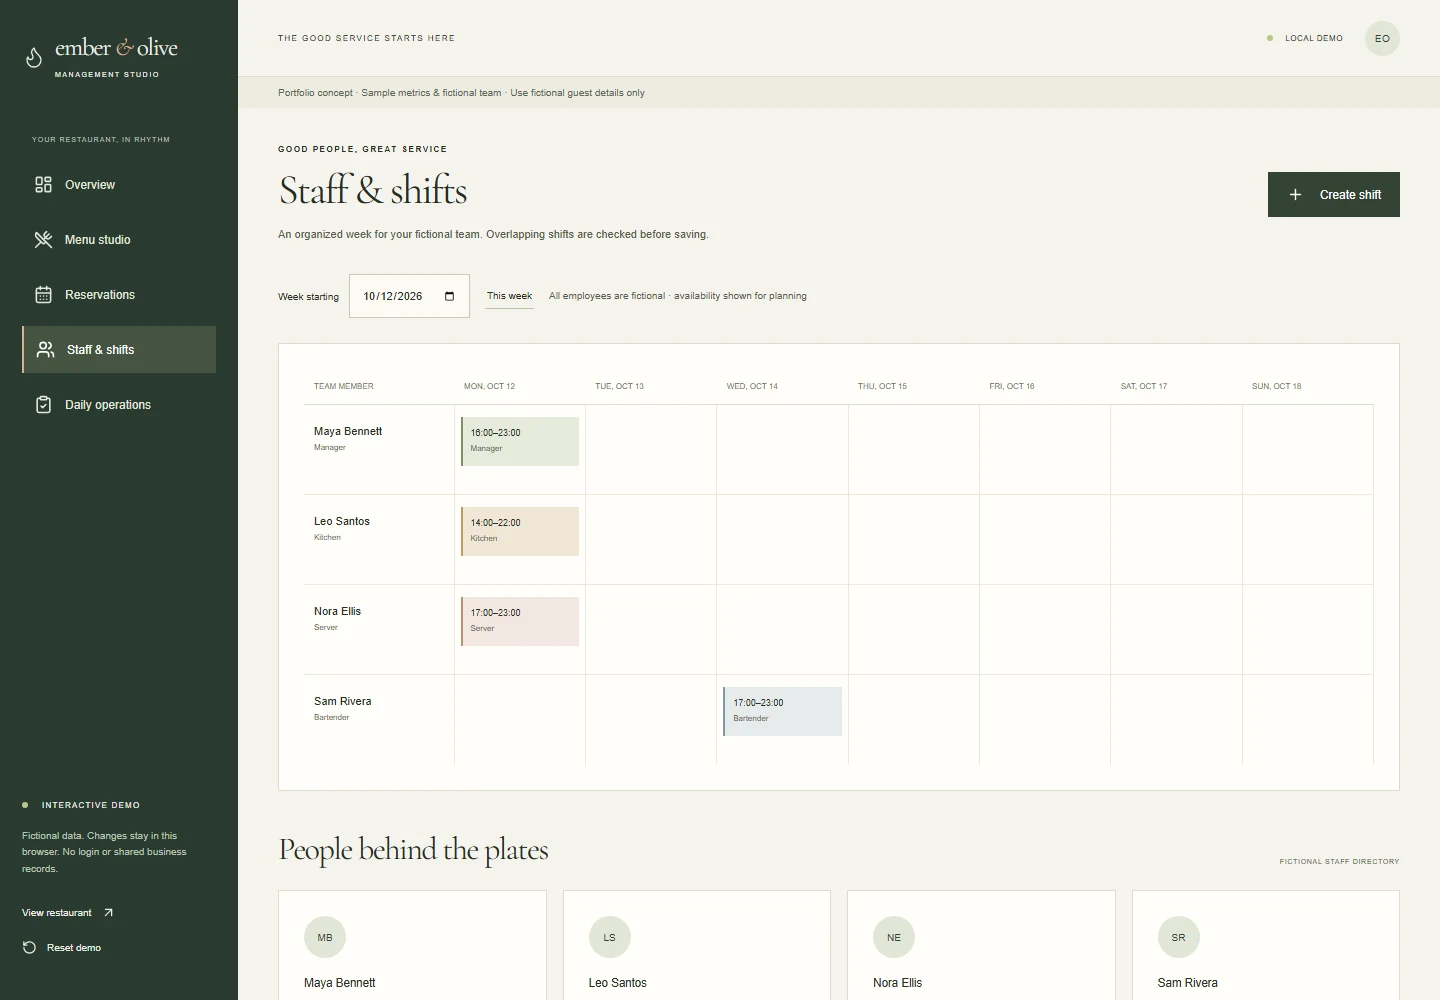
Task: Click the View restaurant arrow icon
Action: coord(108,913)
